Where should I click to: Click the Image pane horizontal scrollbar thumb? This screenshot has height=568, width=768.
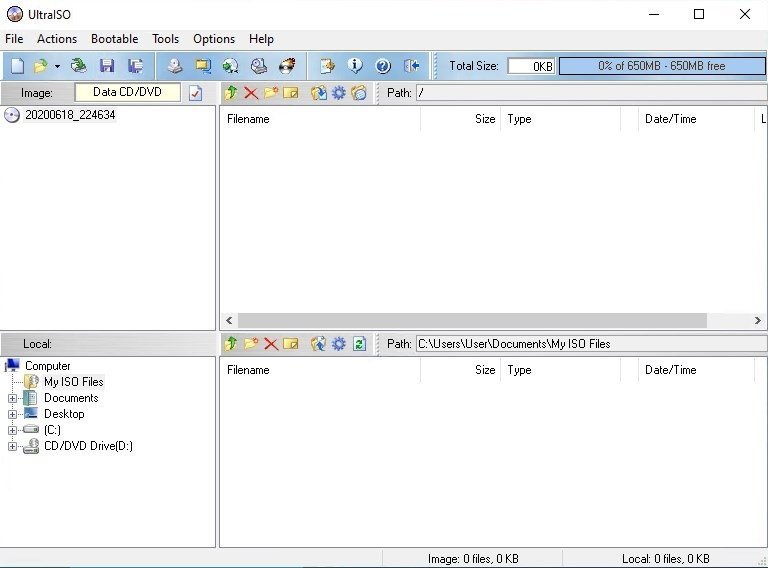click(x=472, y=321)
